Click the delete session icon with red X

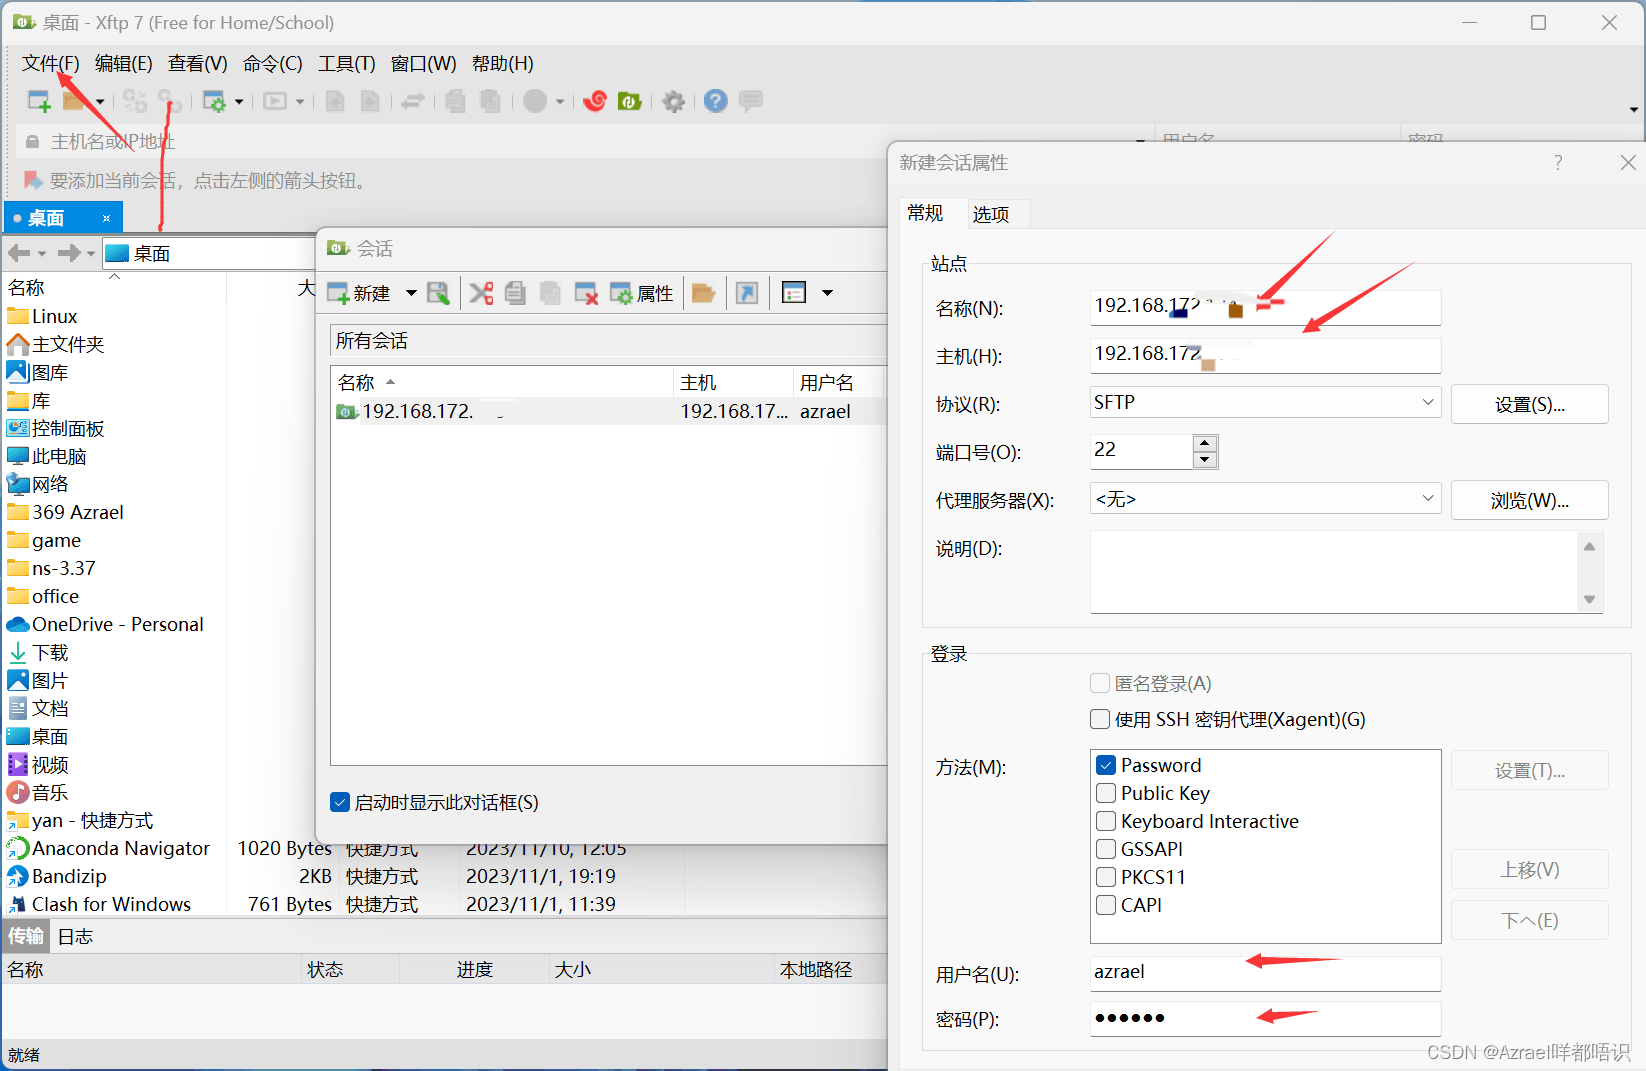click(586, 293)
